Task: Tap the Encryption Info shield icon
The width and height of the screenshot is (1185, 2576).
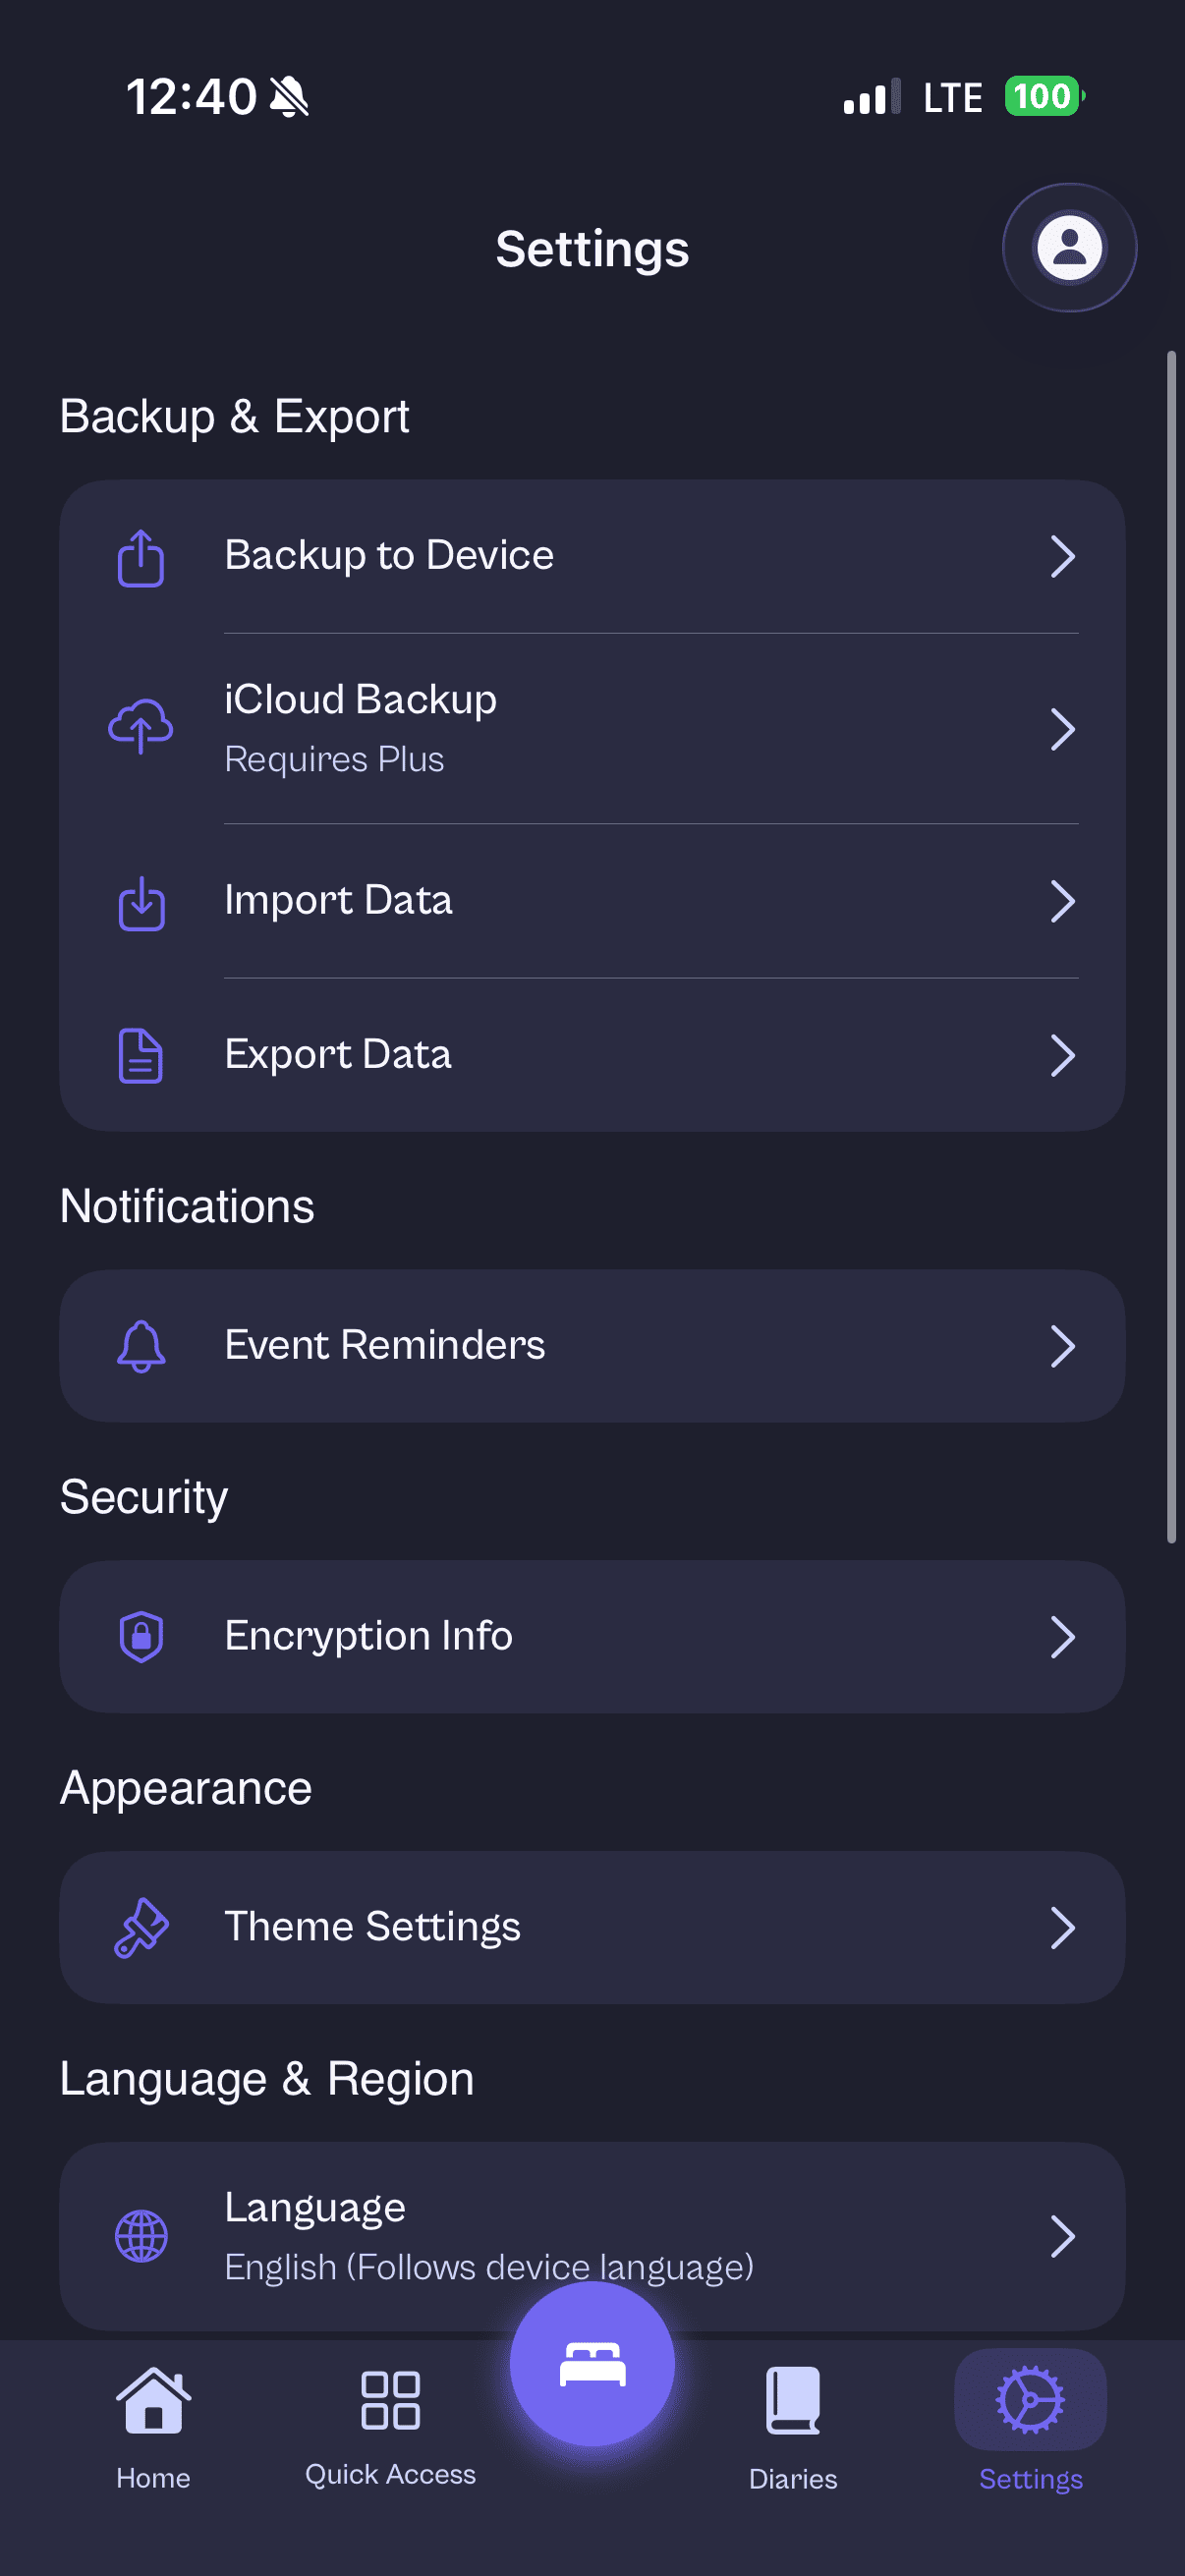Action: pyautogui.click(x=141, y=1636)
